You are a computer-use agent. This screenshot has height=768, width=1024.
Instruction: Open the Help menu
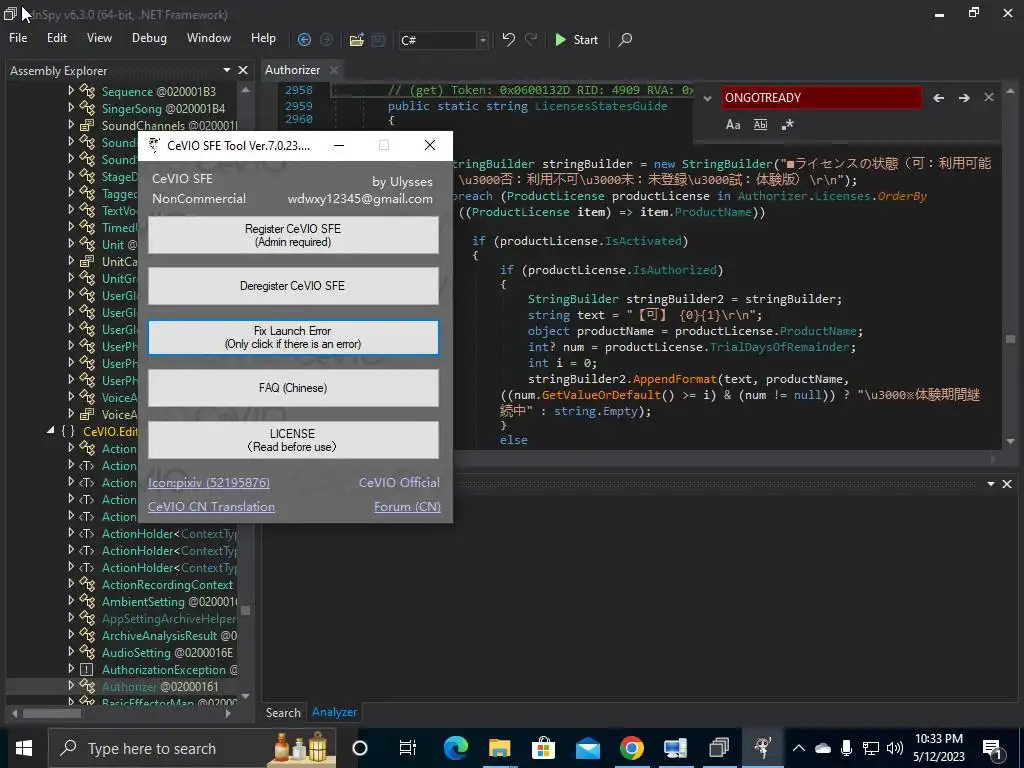(x=263, y=38)
